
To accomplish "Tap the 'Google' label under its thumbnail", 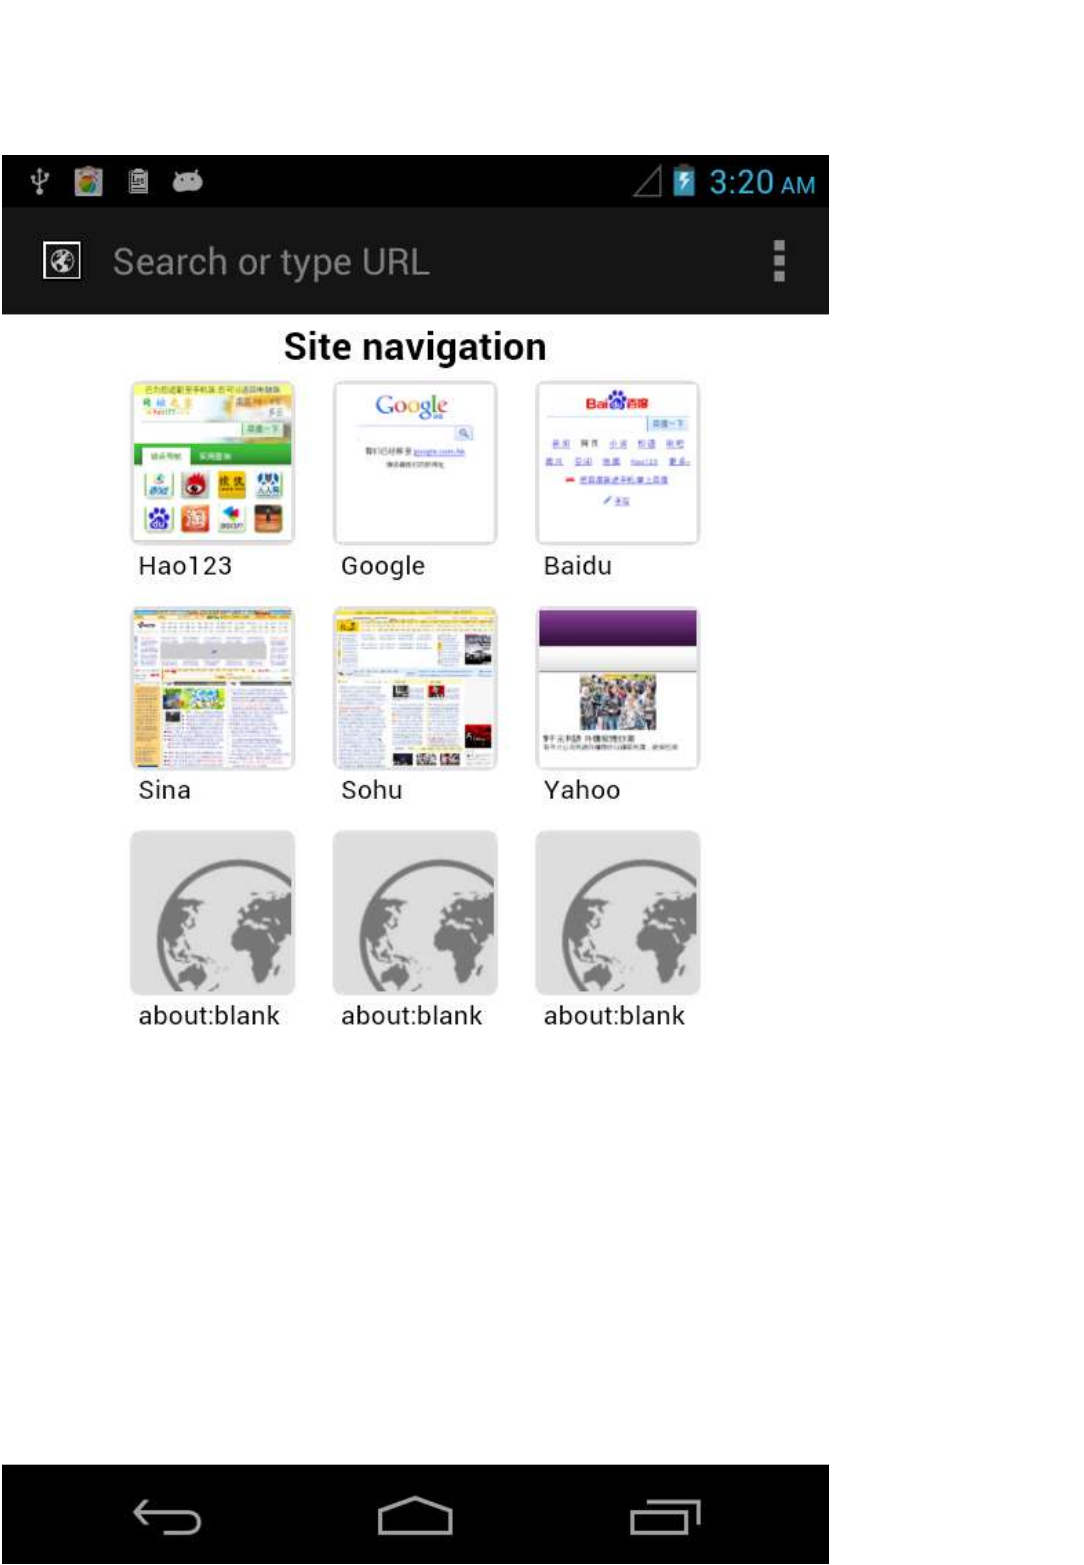I will [x=383, y=567].
